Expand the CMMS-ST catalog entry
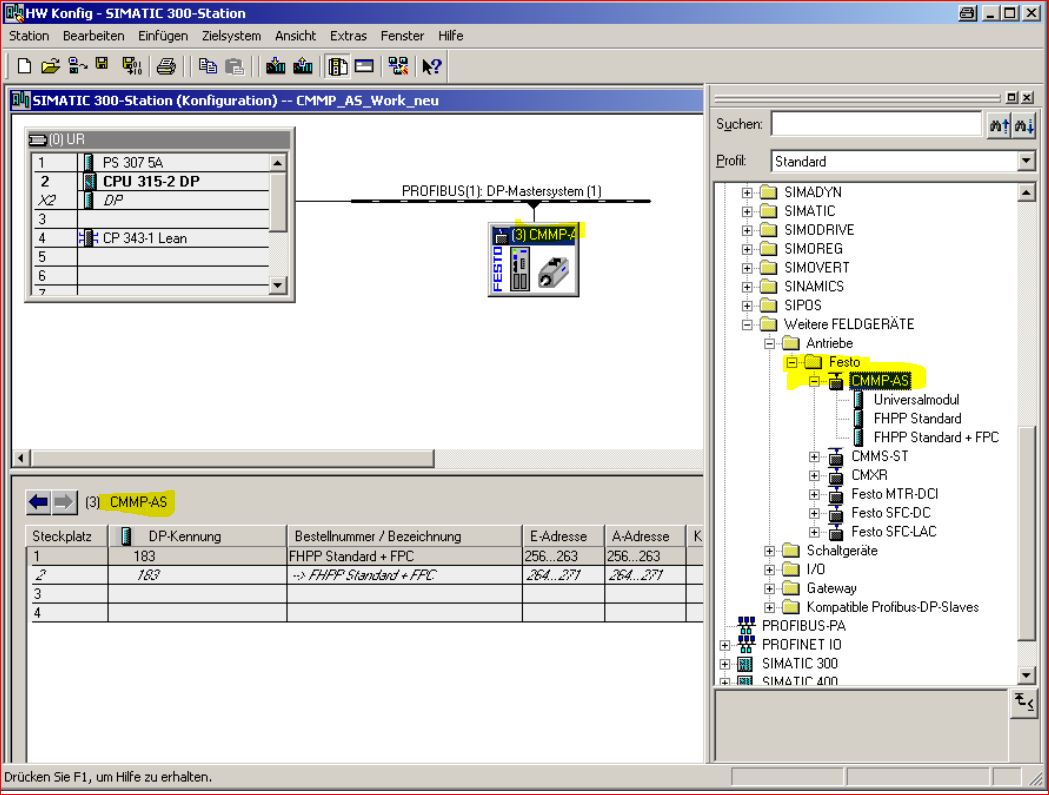Screen dimensions: 1049x795 [x=813, y=456]
